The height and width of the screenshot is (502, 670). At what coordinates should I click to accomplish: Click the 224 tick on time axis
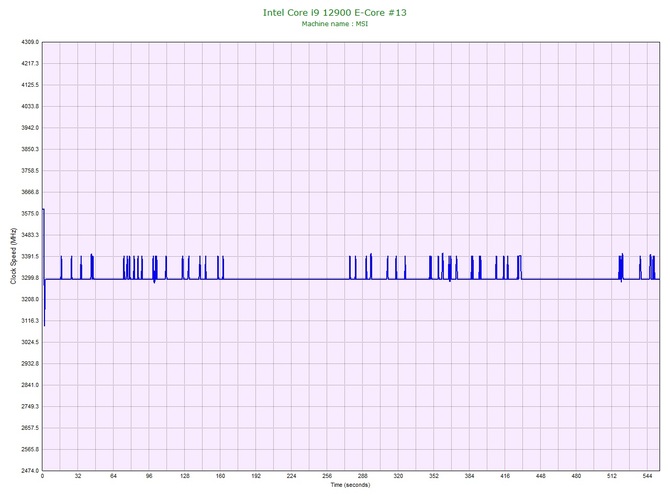[291, 476]
